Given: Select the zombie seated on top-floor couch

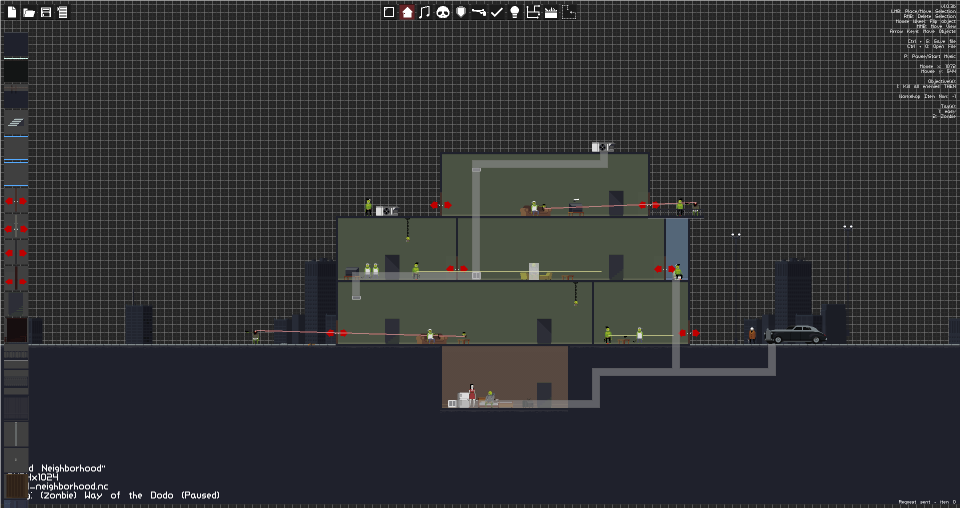Looking at the screenshot, I should tap(534, 208).
